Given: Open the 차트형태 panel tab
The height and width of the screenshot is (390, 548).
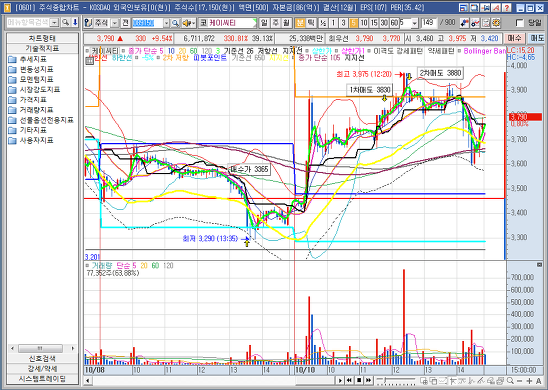Looking at the screenshot, I should [42, 38].
